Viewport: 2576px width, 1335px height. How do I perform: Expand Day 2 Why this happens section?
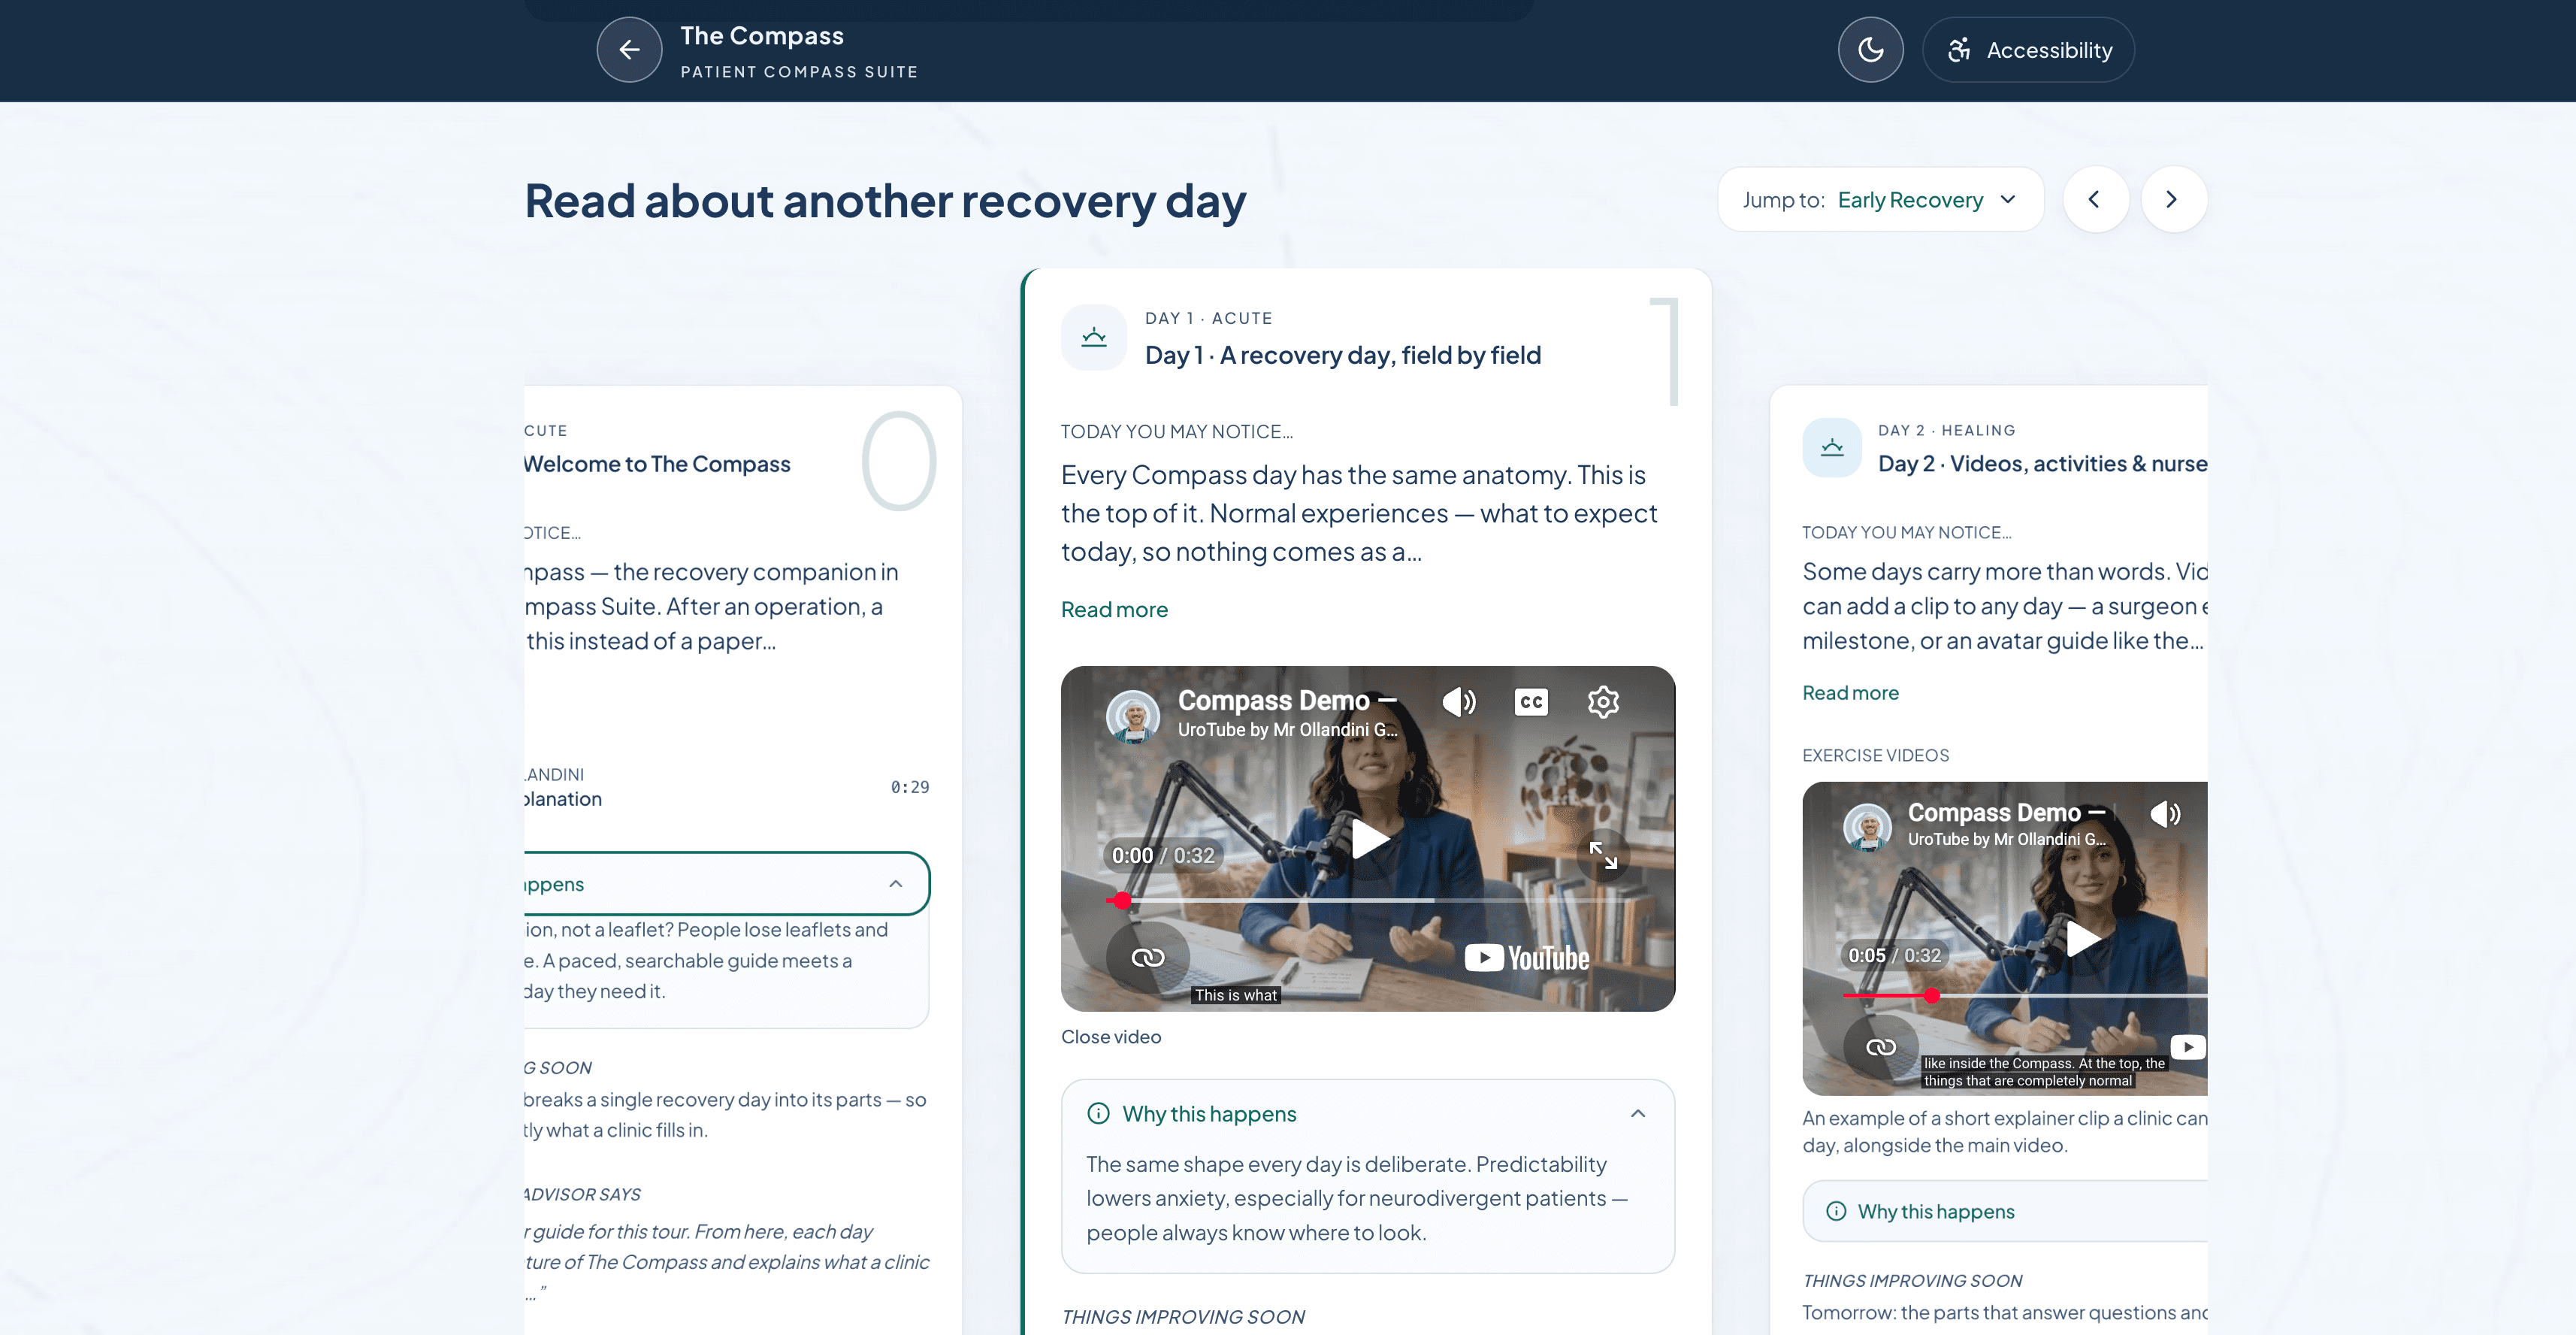coord(2005,1211)
